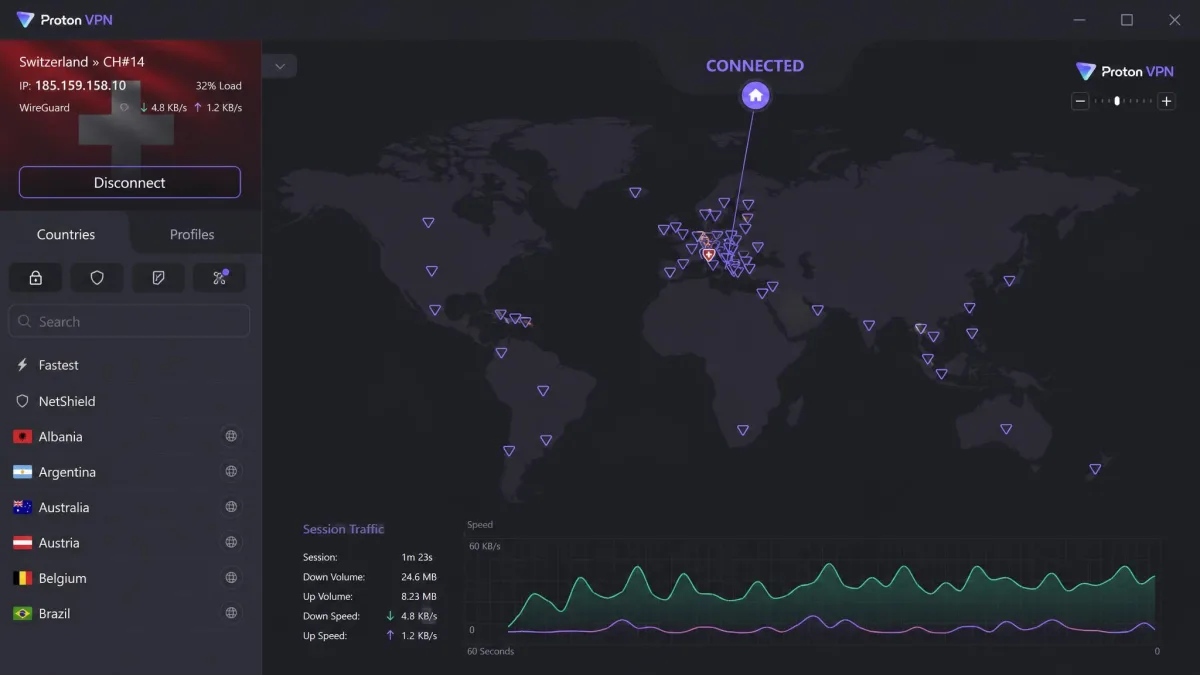Click the Disconnect button
This screenshot has height=675, width=1200.
tap(130, 182)
